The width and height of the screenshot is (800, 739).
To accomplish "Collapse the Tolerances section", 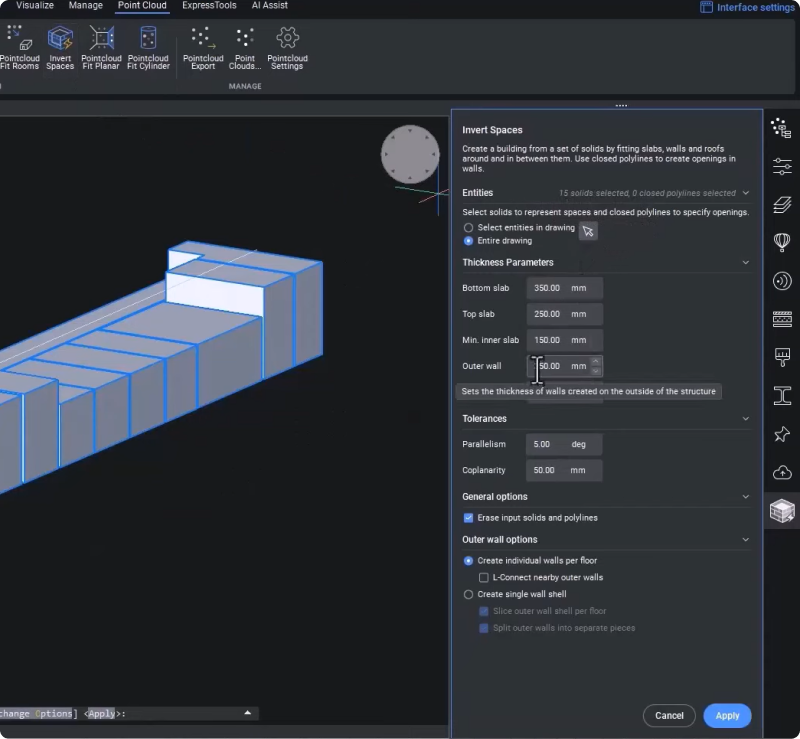I will (745, 419).
